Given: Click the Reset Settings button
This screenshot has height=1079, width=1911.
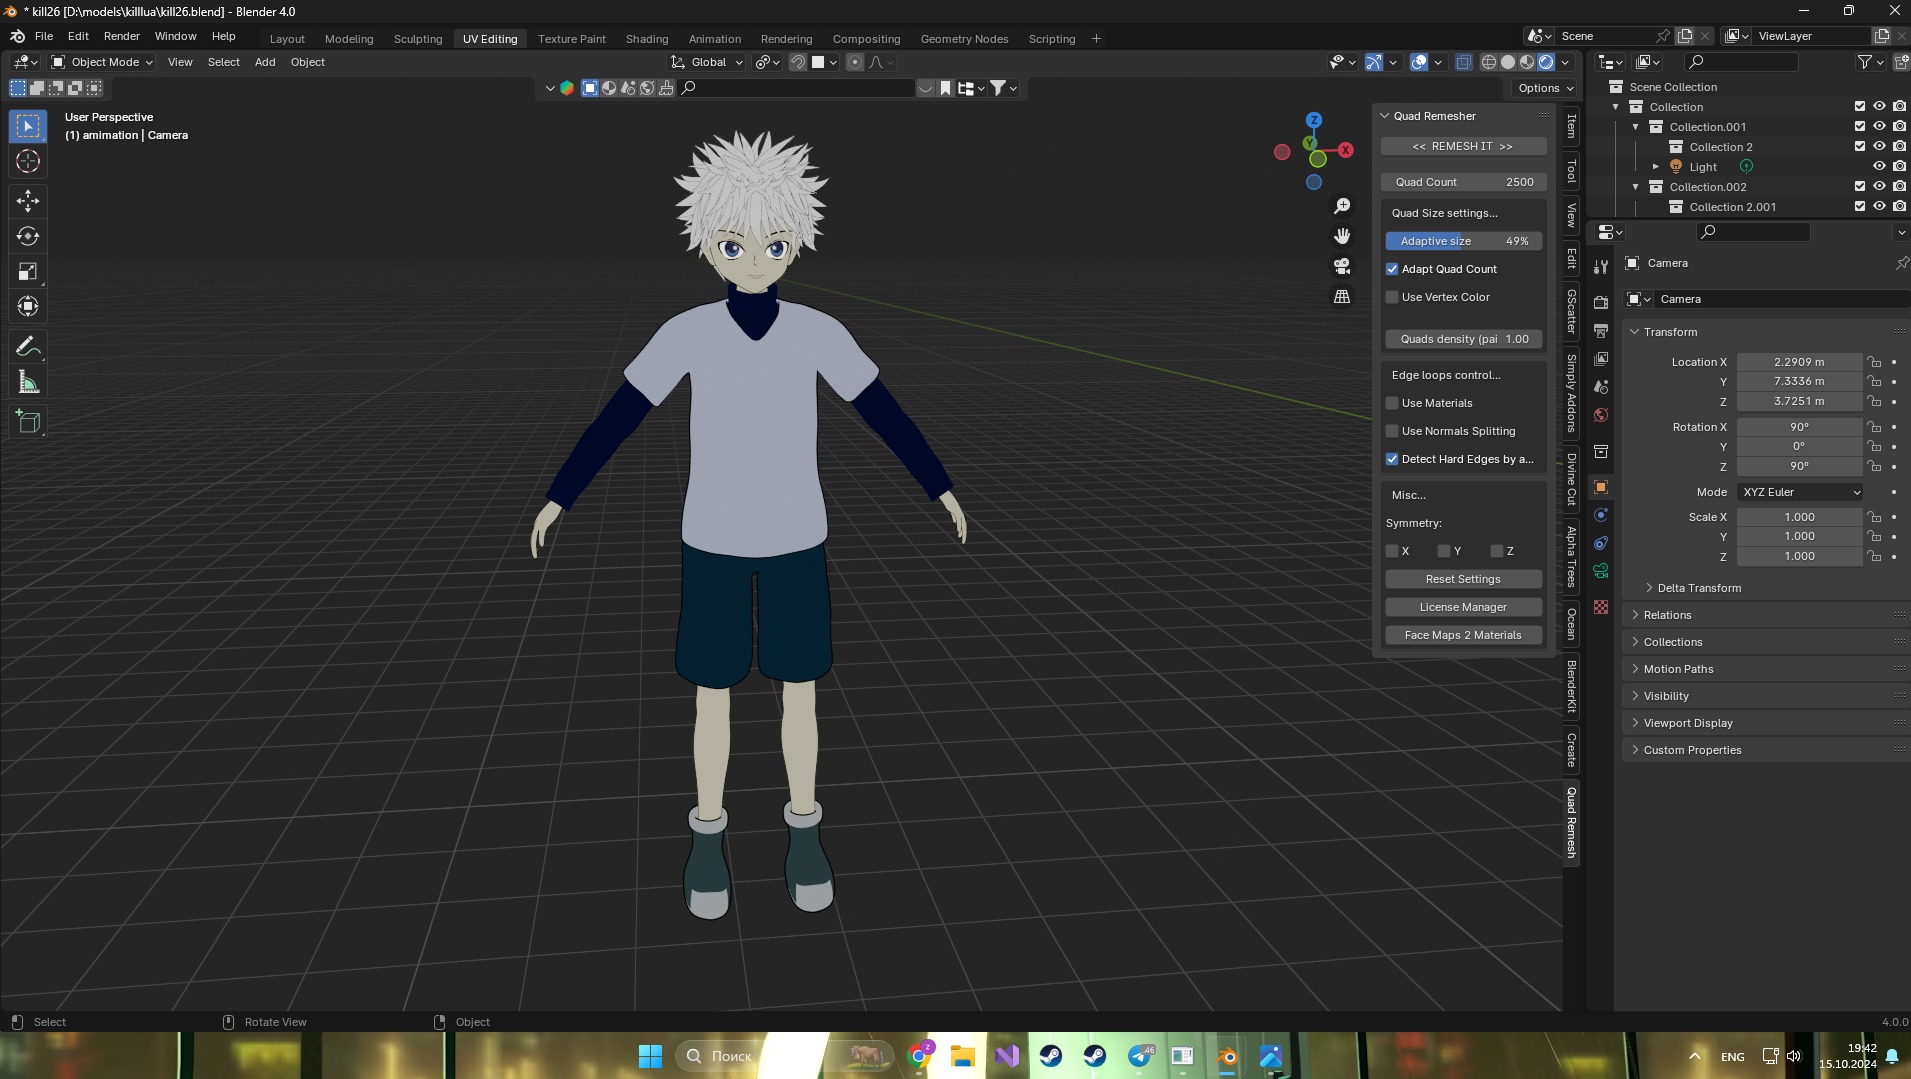Looking at the screenshot, I should click(x=1463, y=579).
